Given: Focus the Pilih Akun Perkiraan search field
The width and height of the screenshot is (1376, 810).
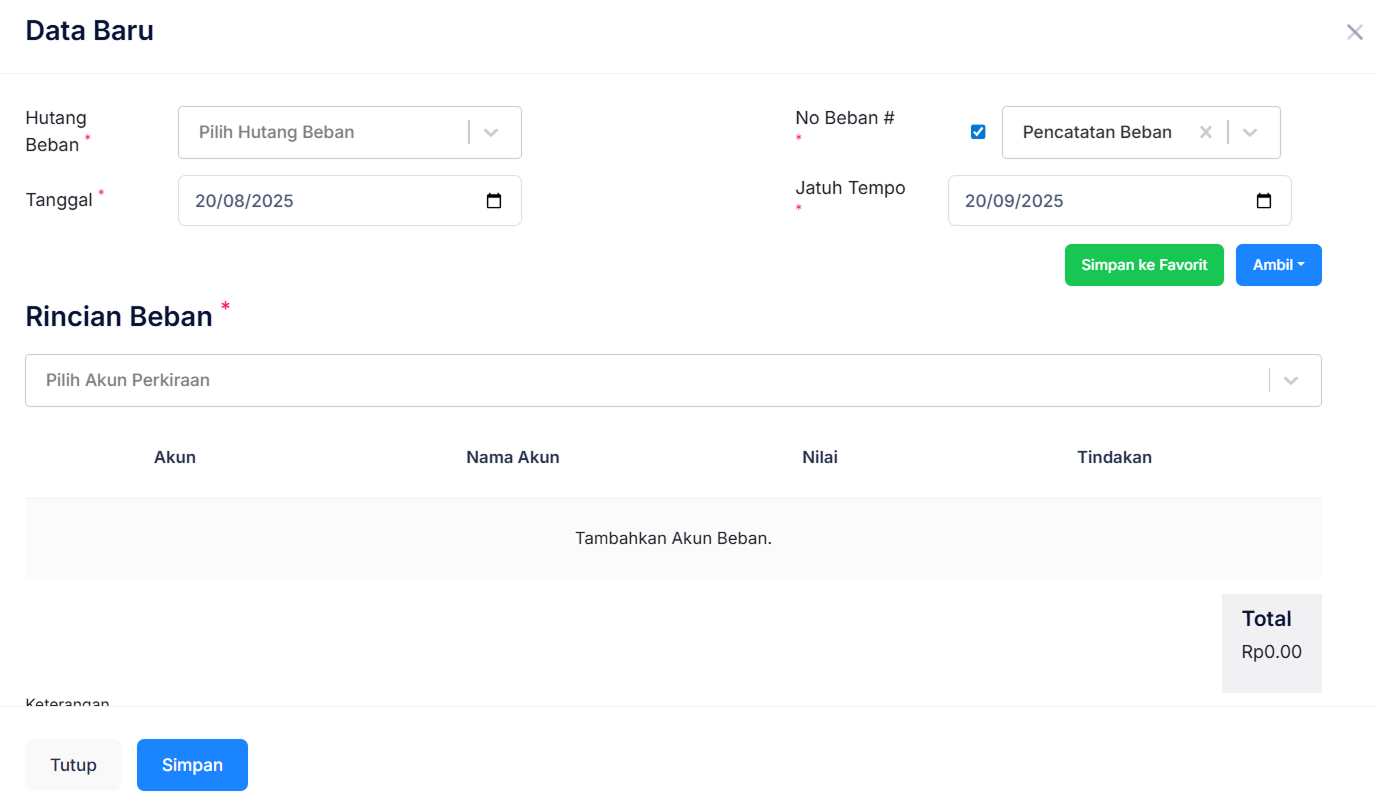Looking at the screenshot, I should click(640, 380).
